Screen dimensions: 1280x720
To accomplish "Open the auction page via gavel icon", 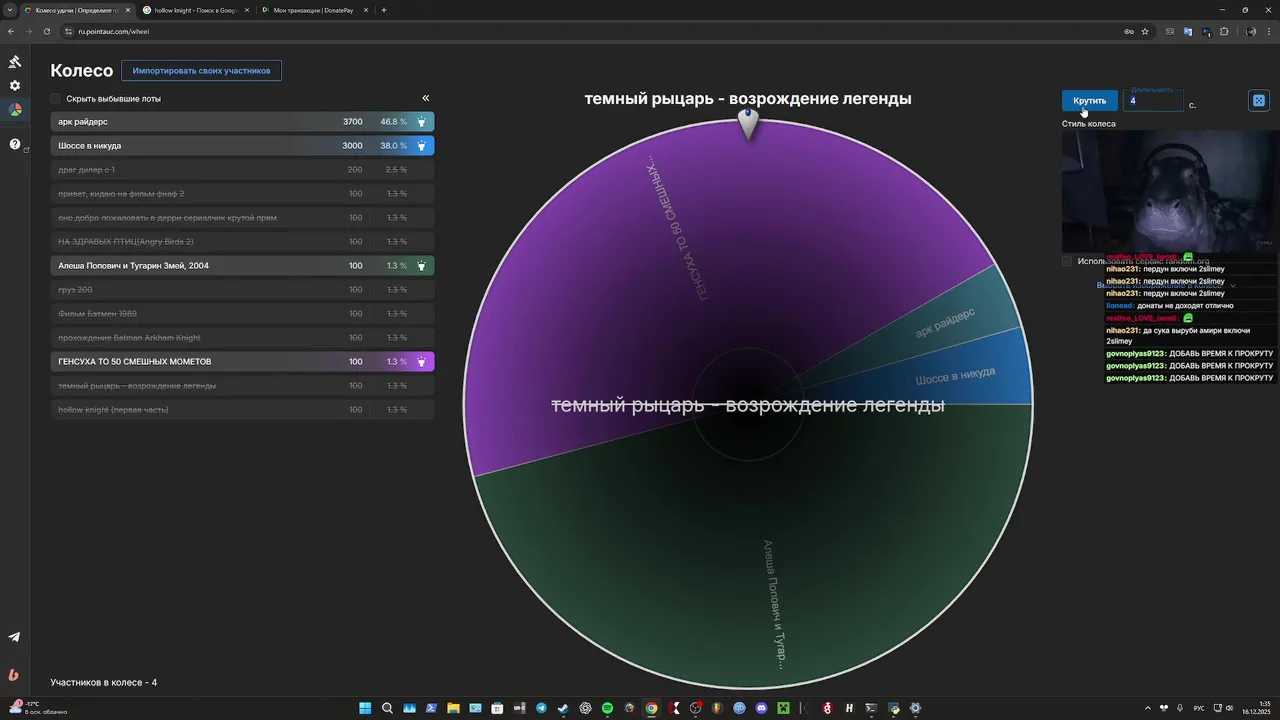I will pyautogui.click(x=15, y=61).
